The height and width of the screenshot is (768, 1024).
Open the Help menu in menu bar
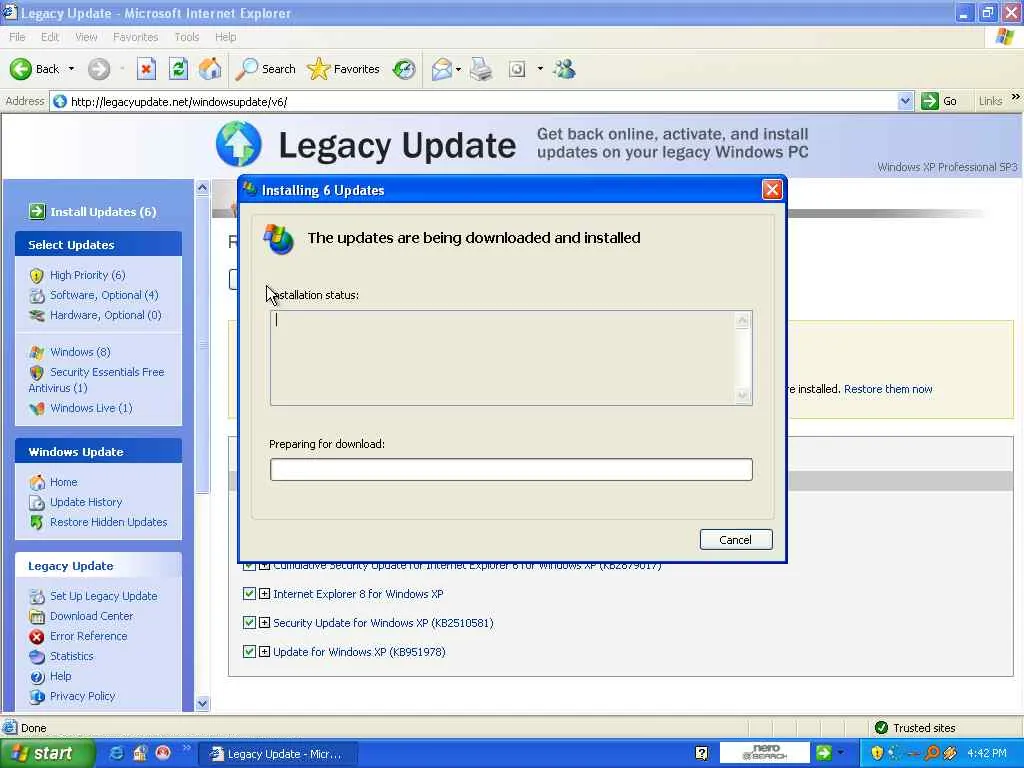coord(225,37)
